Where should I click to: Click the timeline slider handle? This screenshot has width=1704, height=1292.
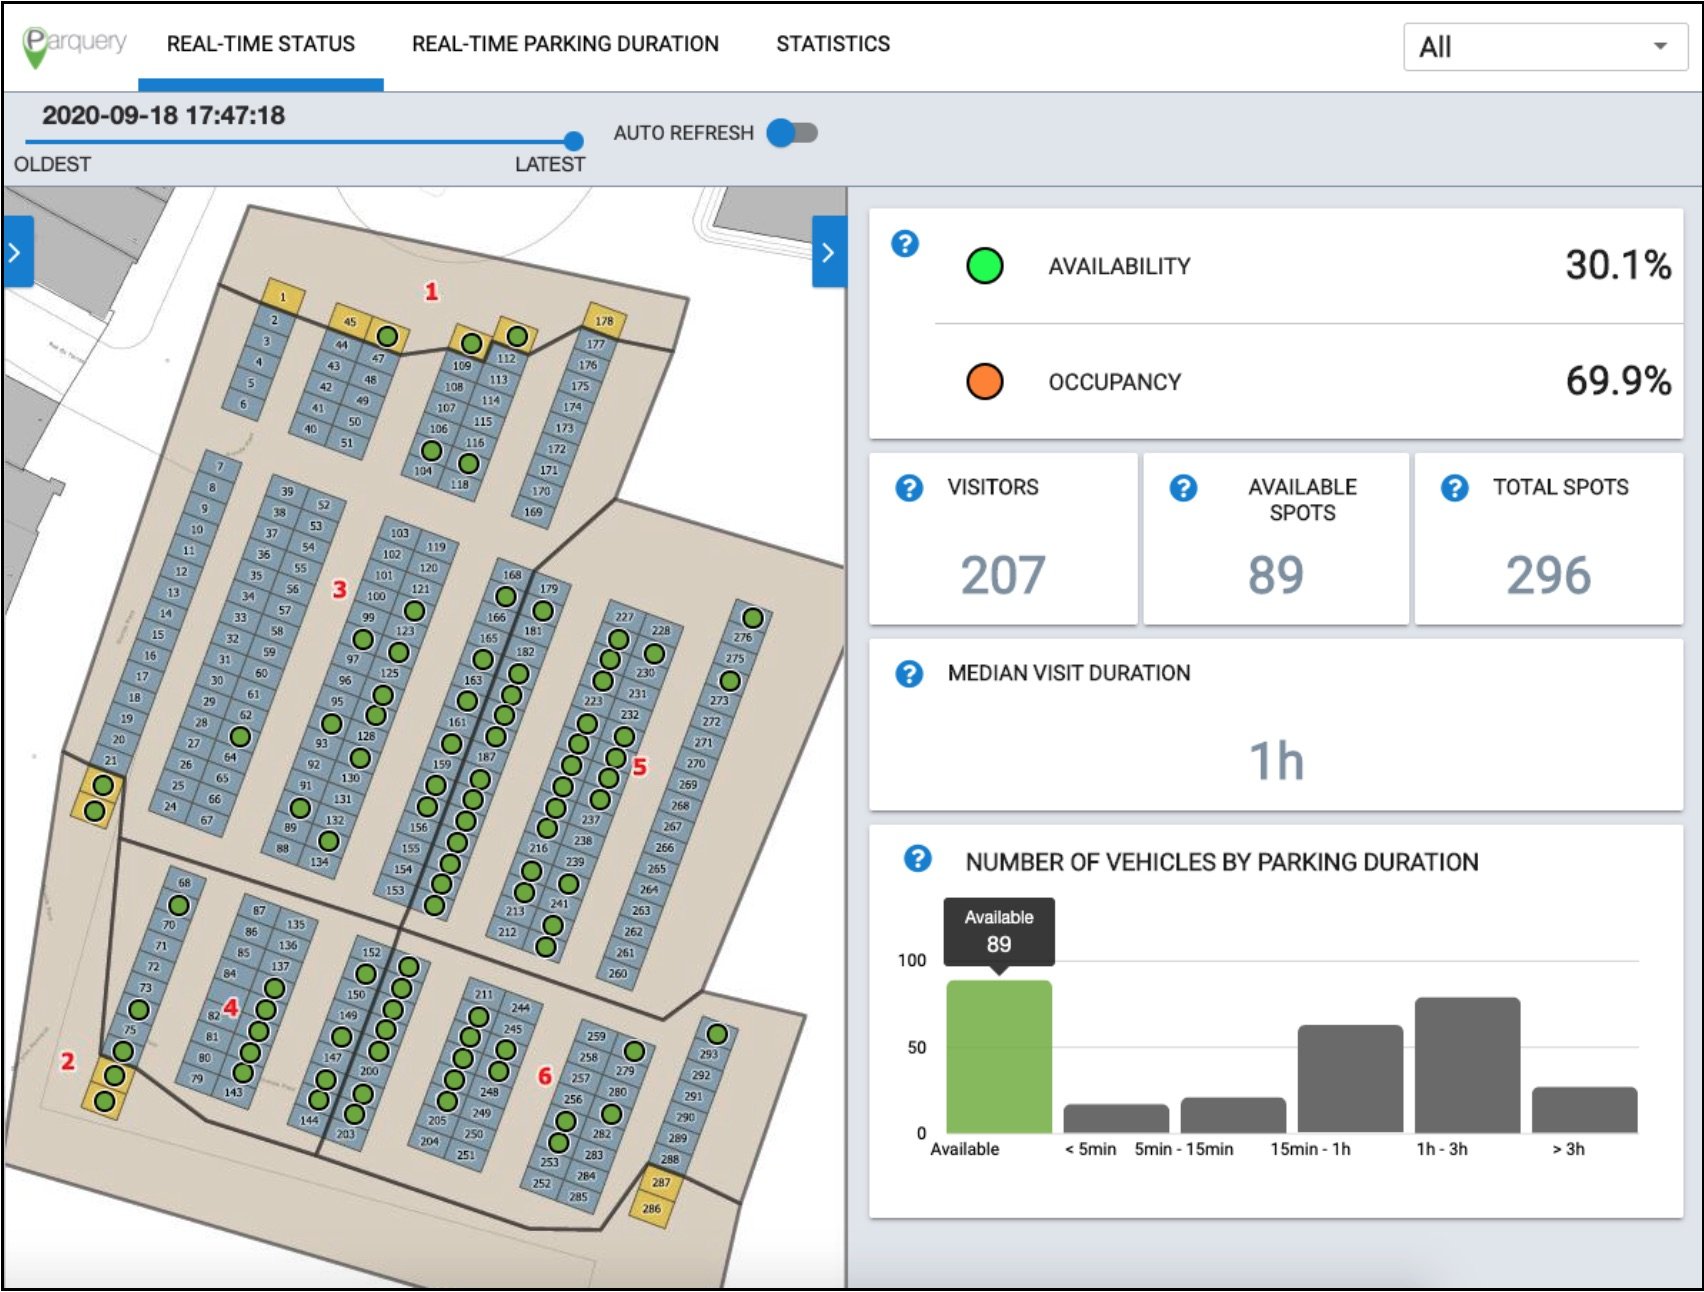point(572,141)
